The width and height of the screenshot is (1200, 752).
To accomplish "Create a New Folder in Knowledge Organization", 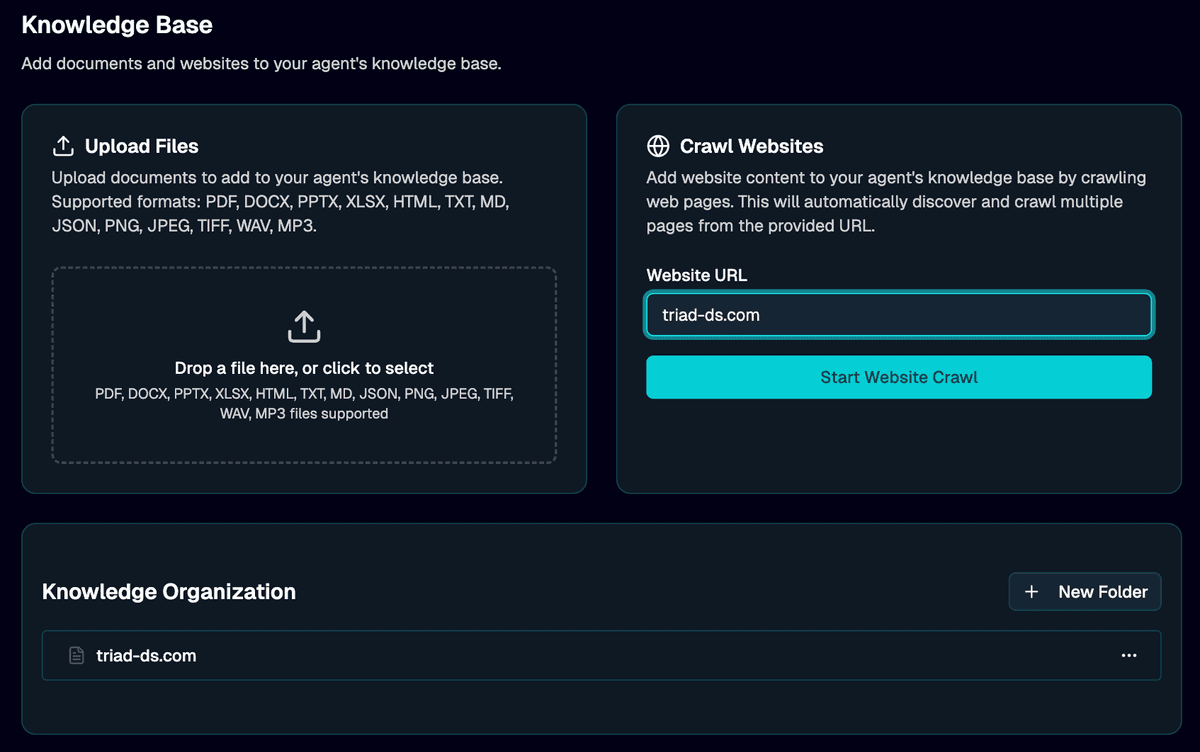I will coord(1085,592).
